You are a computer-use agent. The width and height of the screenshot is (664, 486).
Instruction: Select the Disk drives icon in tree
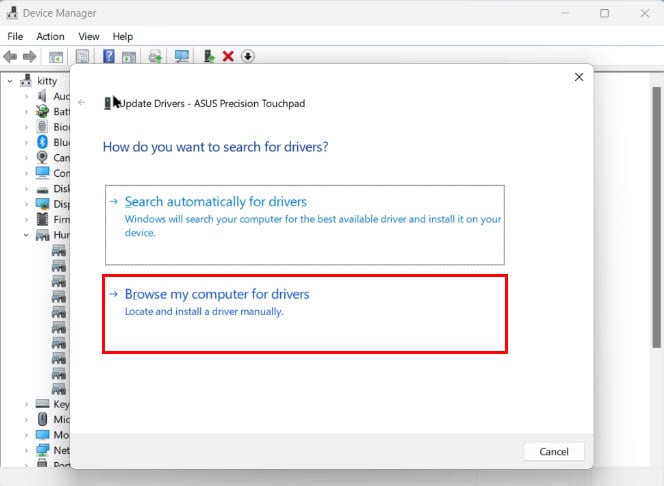coord(42,190)
